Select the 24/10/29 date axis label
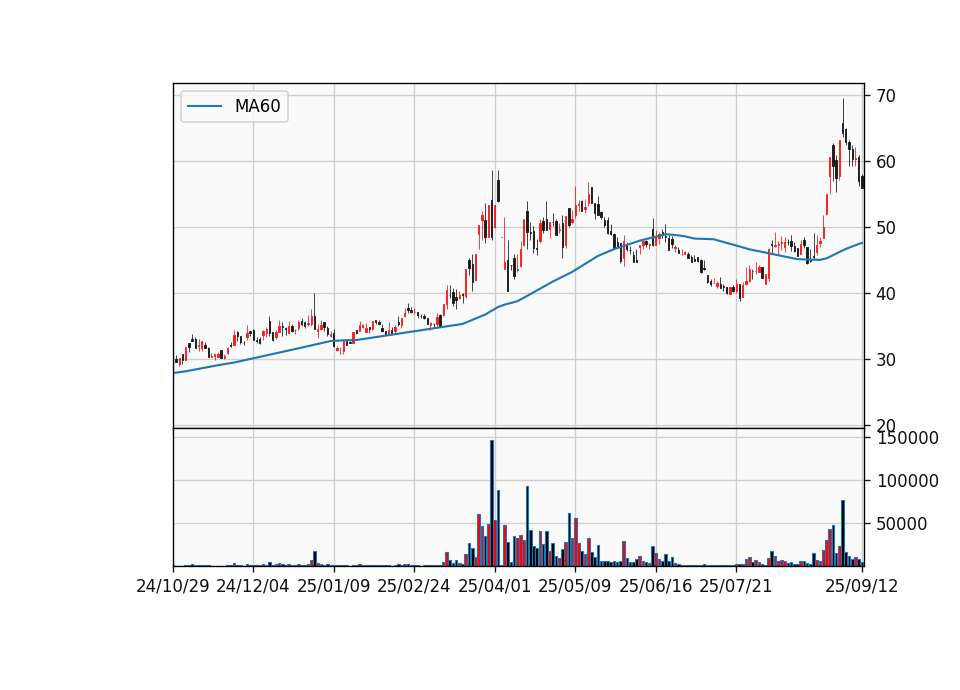The width and height of the screenshot is (960, 690). pos(173,586)
